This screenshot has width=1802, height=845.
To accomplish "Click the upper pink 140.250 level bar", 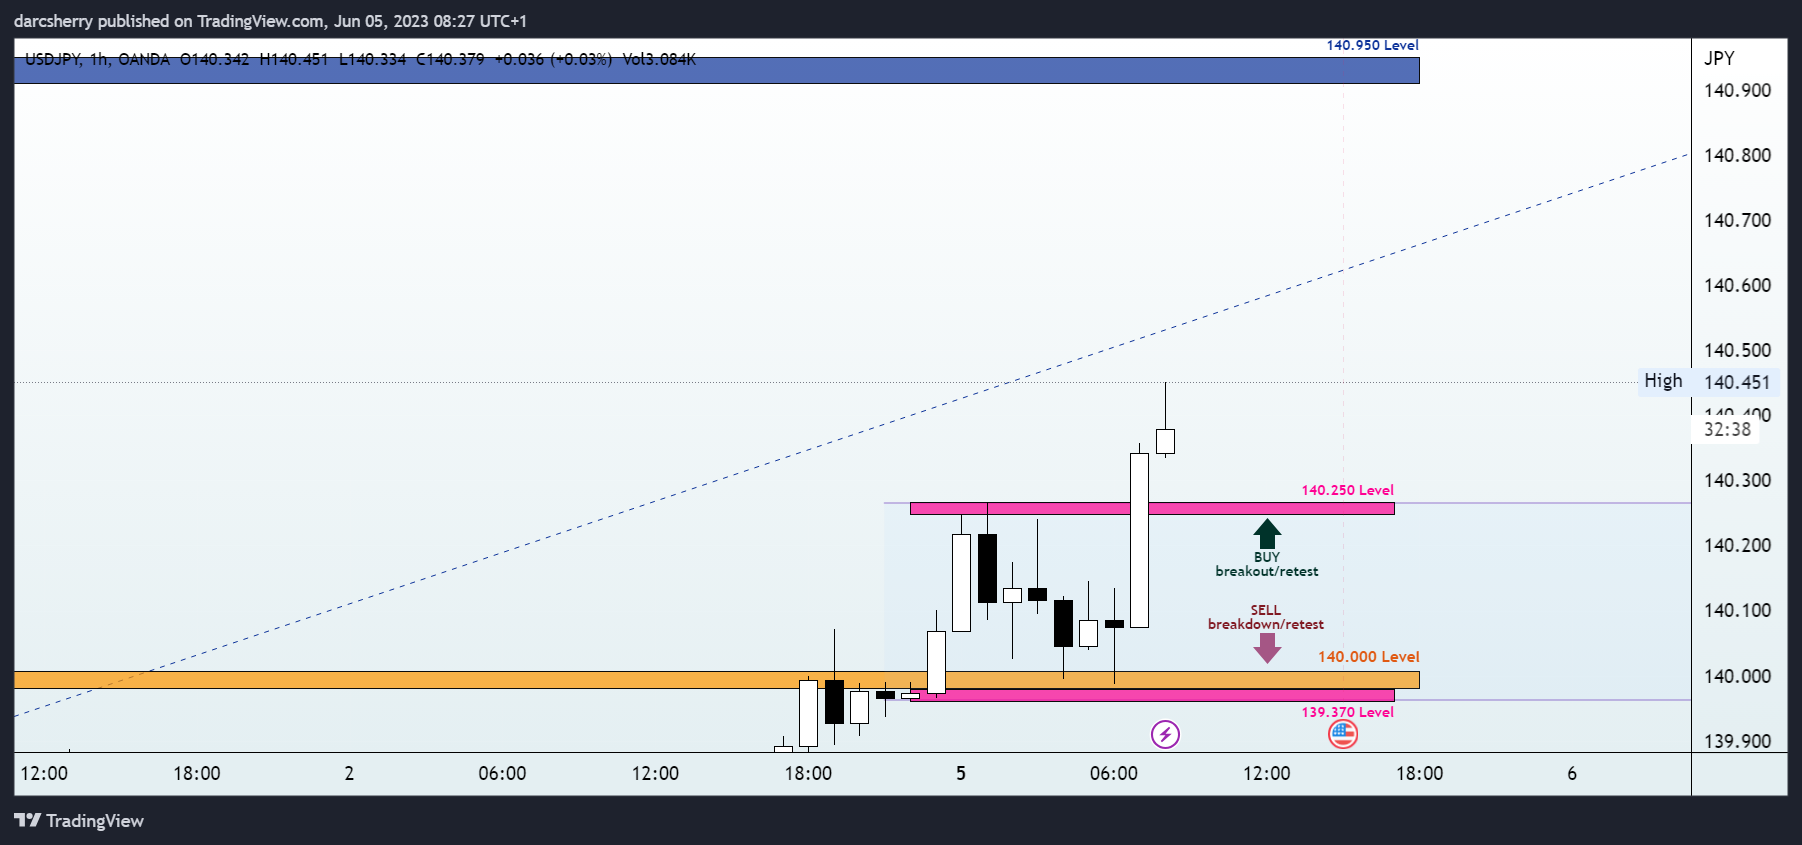I will click(x=1152, y=509).
